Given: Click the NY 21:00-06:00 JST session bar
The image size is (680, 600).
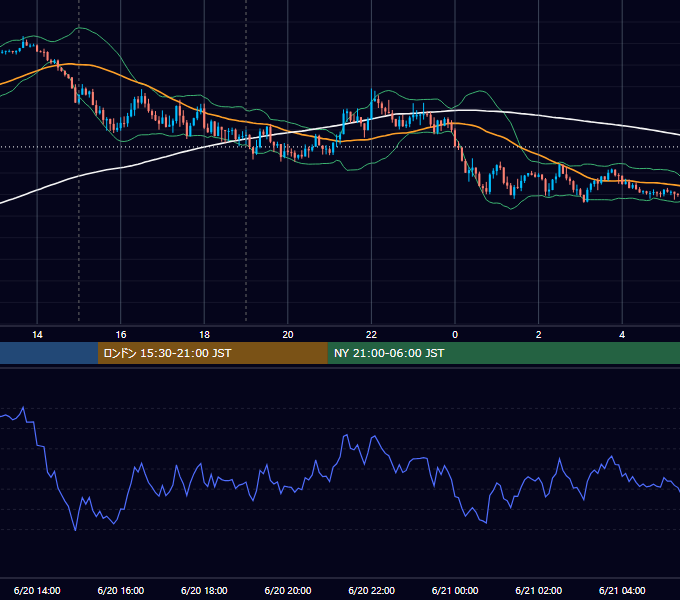Looking at the screenshot, I should (503, 353).
